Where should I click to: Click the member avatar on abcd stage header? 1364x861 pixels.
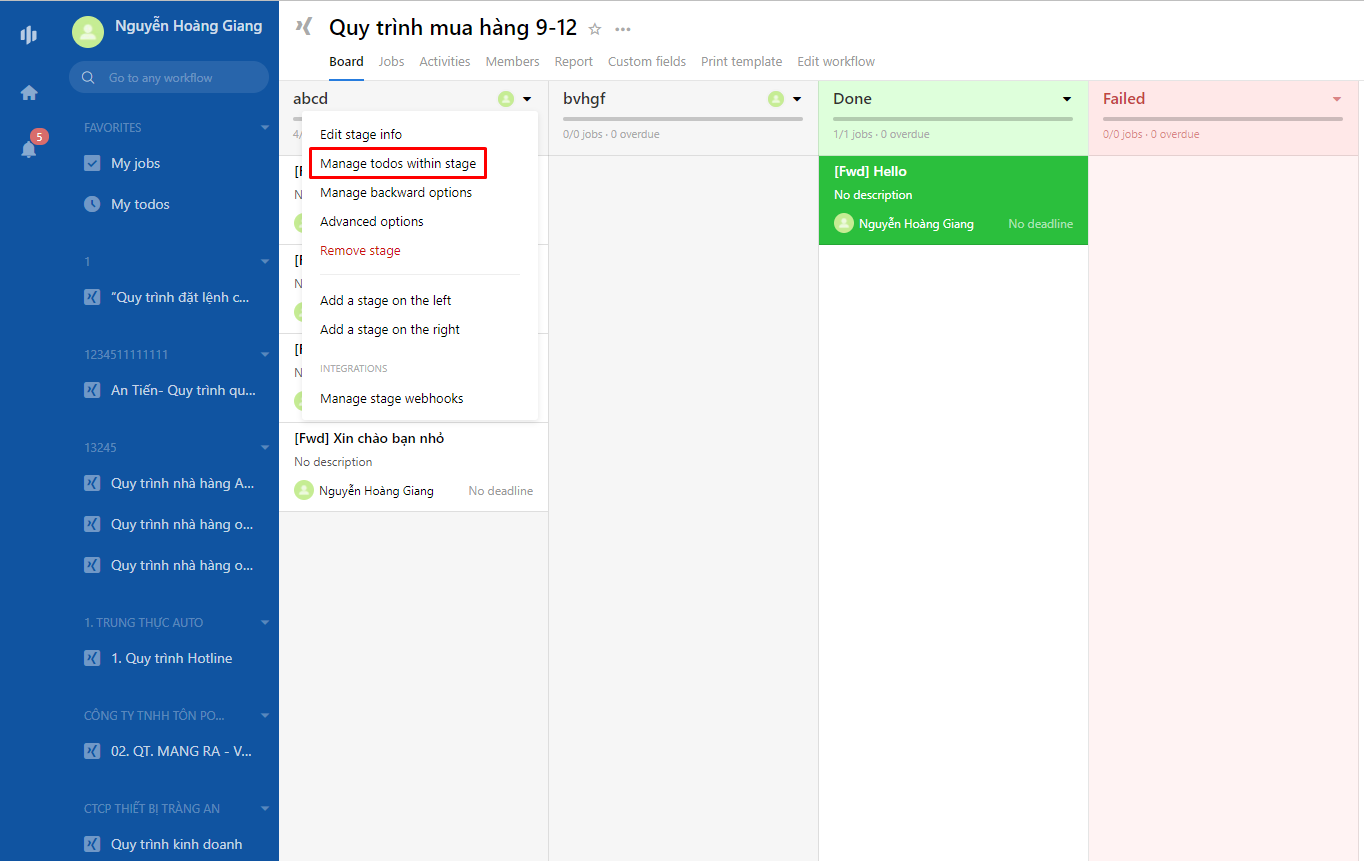(x=506, y=99)
